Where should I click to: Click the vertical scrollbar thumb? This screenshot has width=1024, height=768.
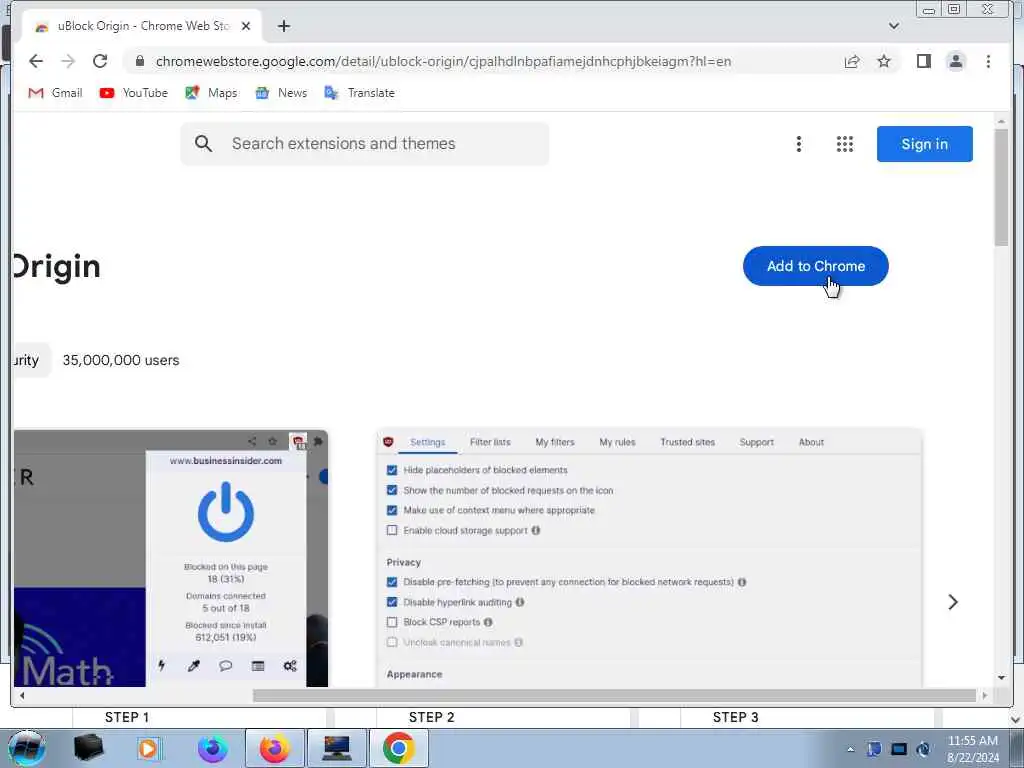(1001, 187)
